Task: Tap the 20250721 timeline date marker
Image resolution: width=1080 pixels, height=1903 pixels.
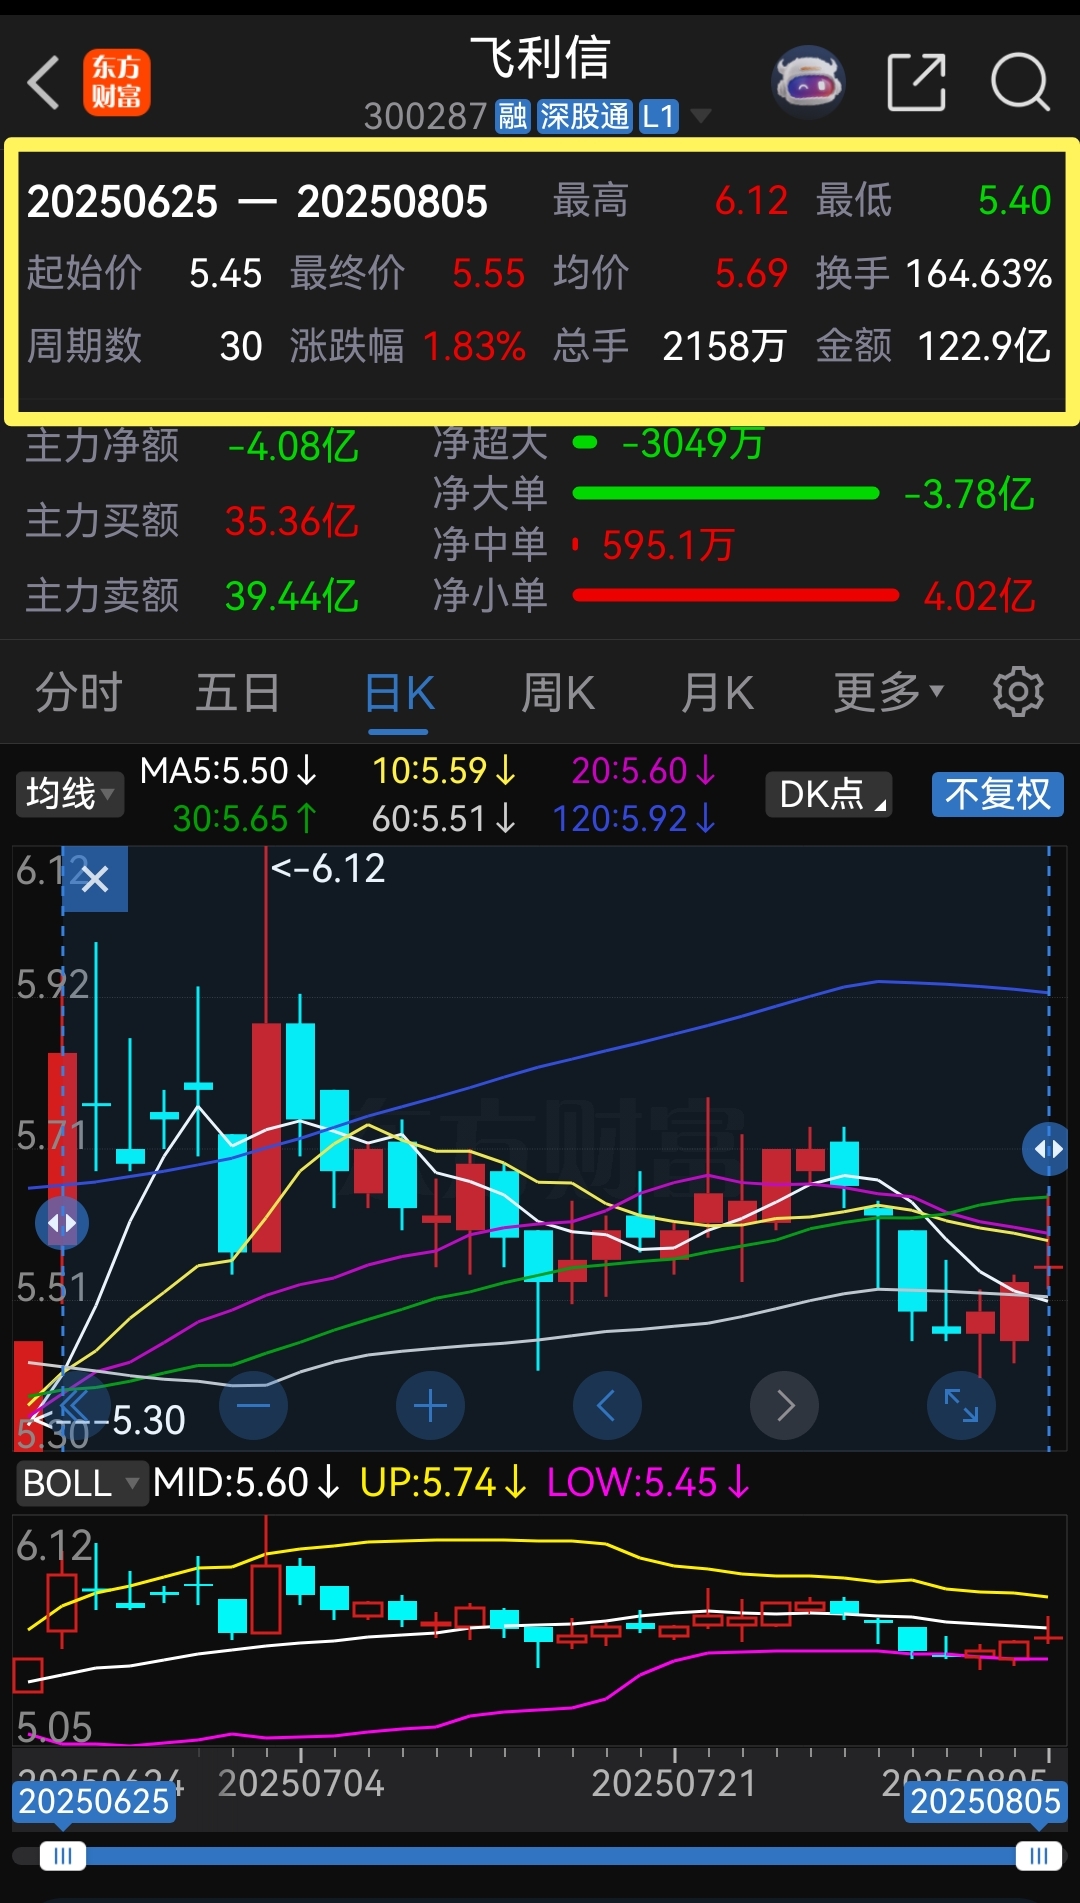Action: click(x=674, y=1783)
